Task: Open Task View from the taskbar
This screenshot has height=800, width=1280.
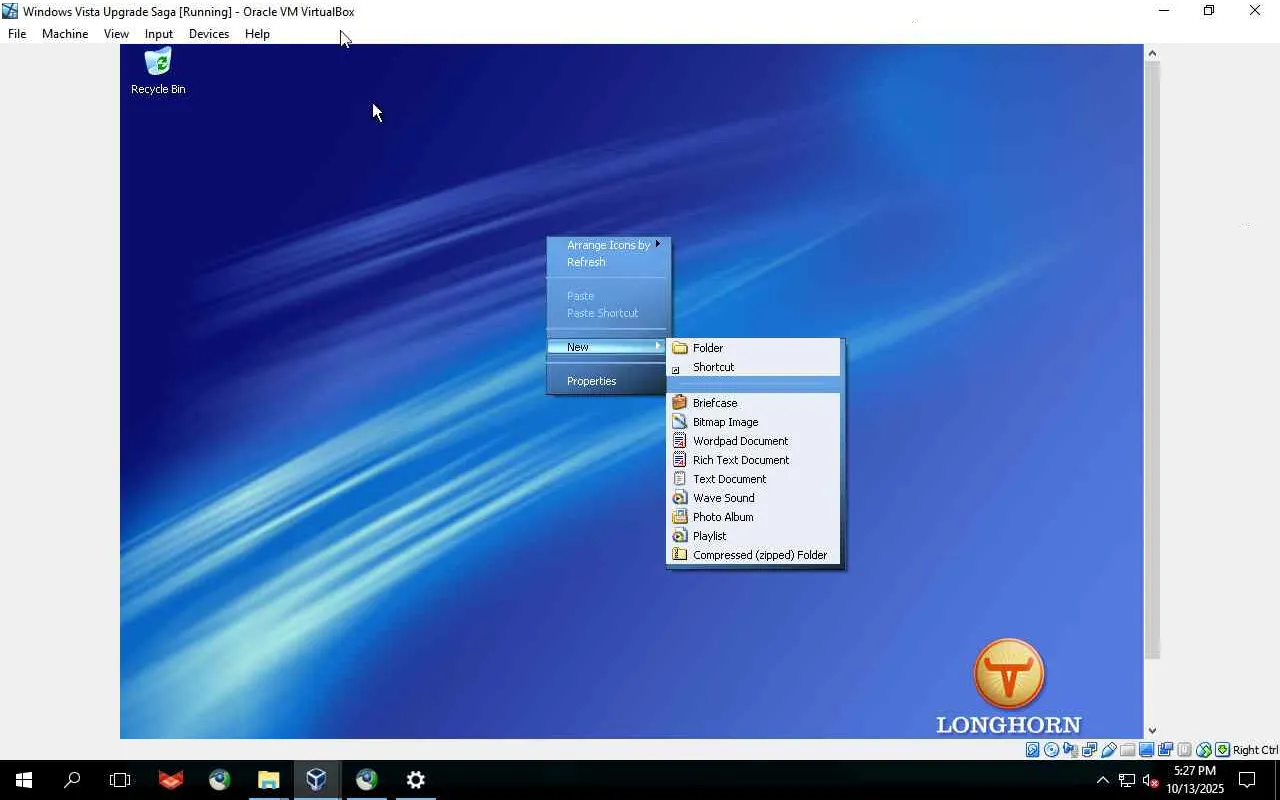Action: click(x=120, y=780)
